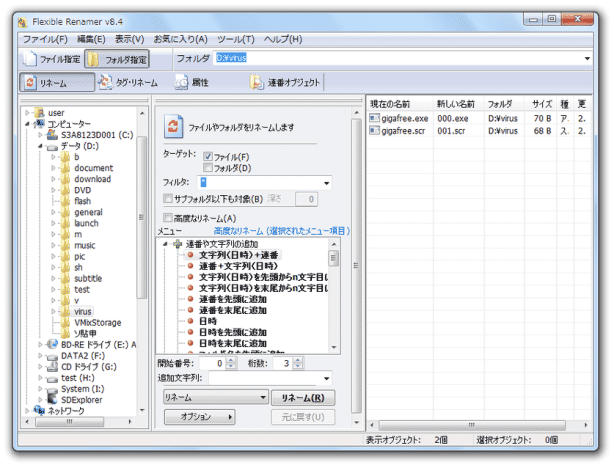Image resolution: width=614 pixels, height=465 pixels.
Task: Expand the DATA2 (F:) tree node
Action: click(40, 356)
